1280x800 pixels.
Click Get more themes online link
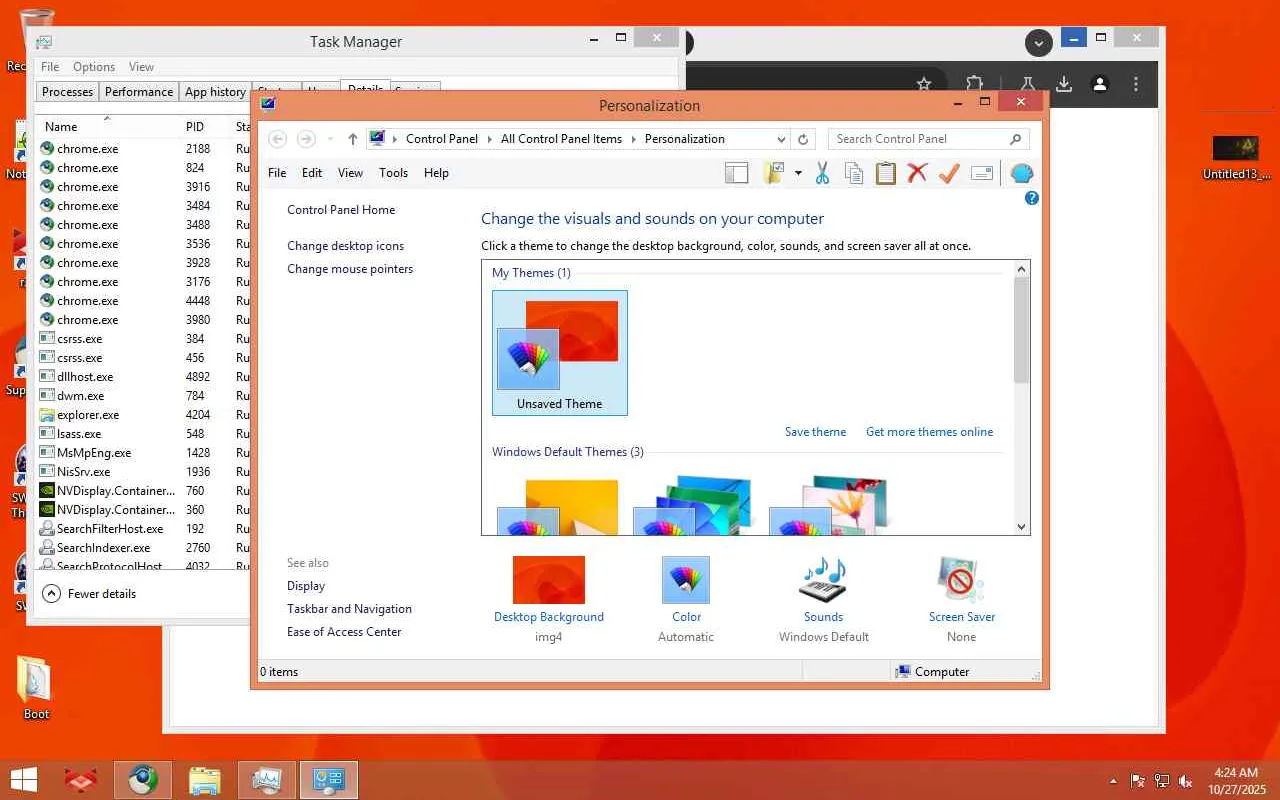point(930,432)
